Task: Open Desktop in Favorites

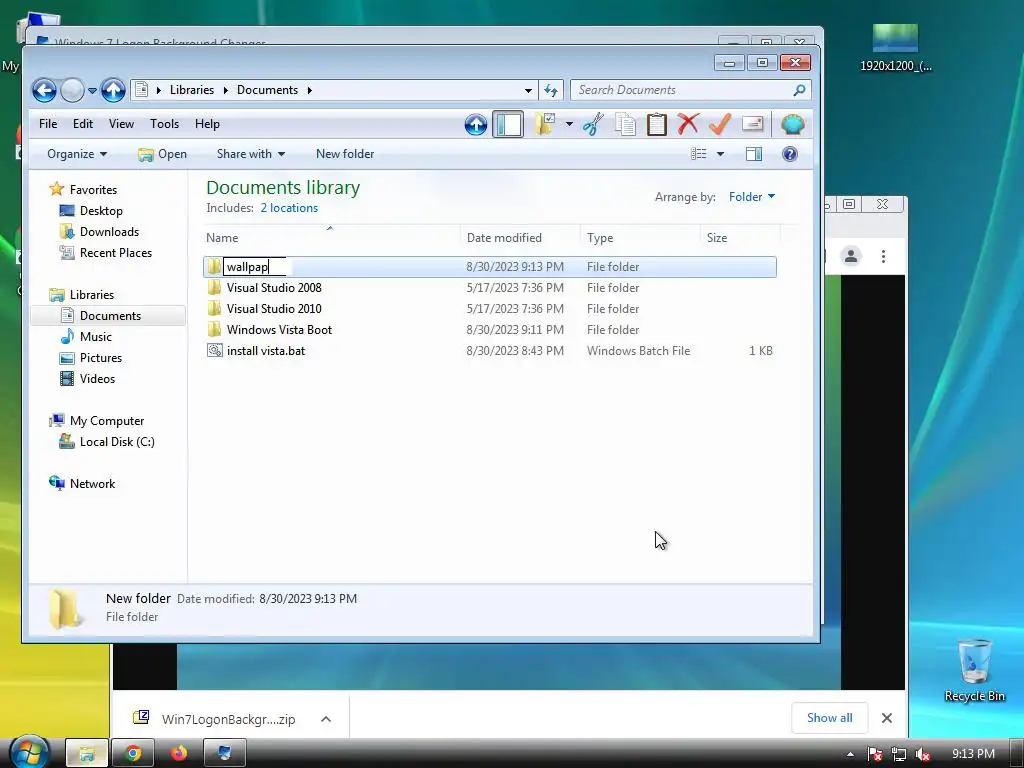Action: coord(101,211)
